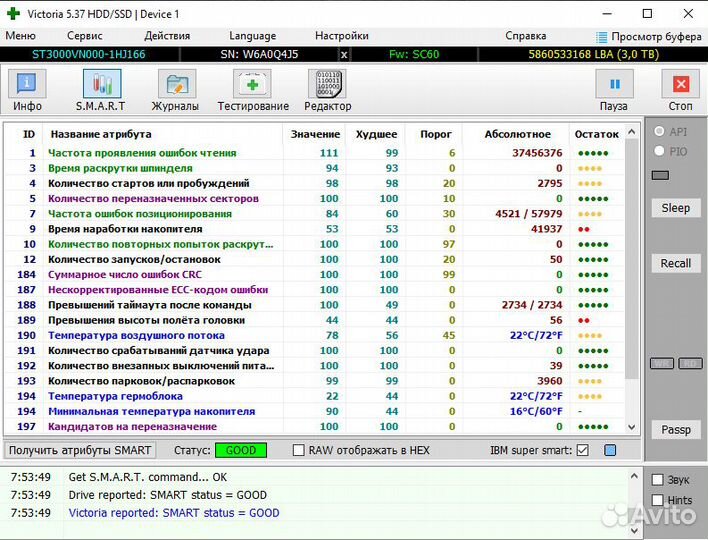This screenshot has width=708, height=540.
Task: Click the green cross Victoria app icon
Action: (13, 14)
